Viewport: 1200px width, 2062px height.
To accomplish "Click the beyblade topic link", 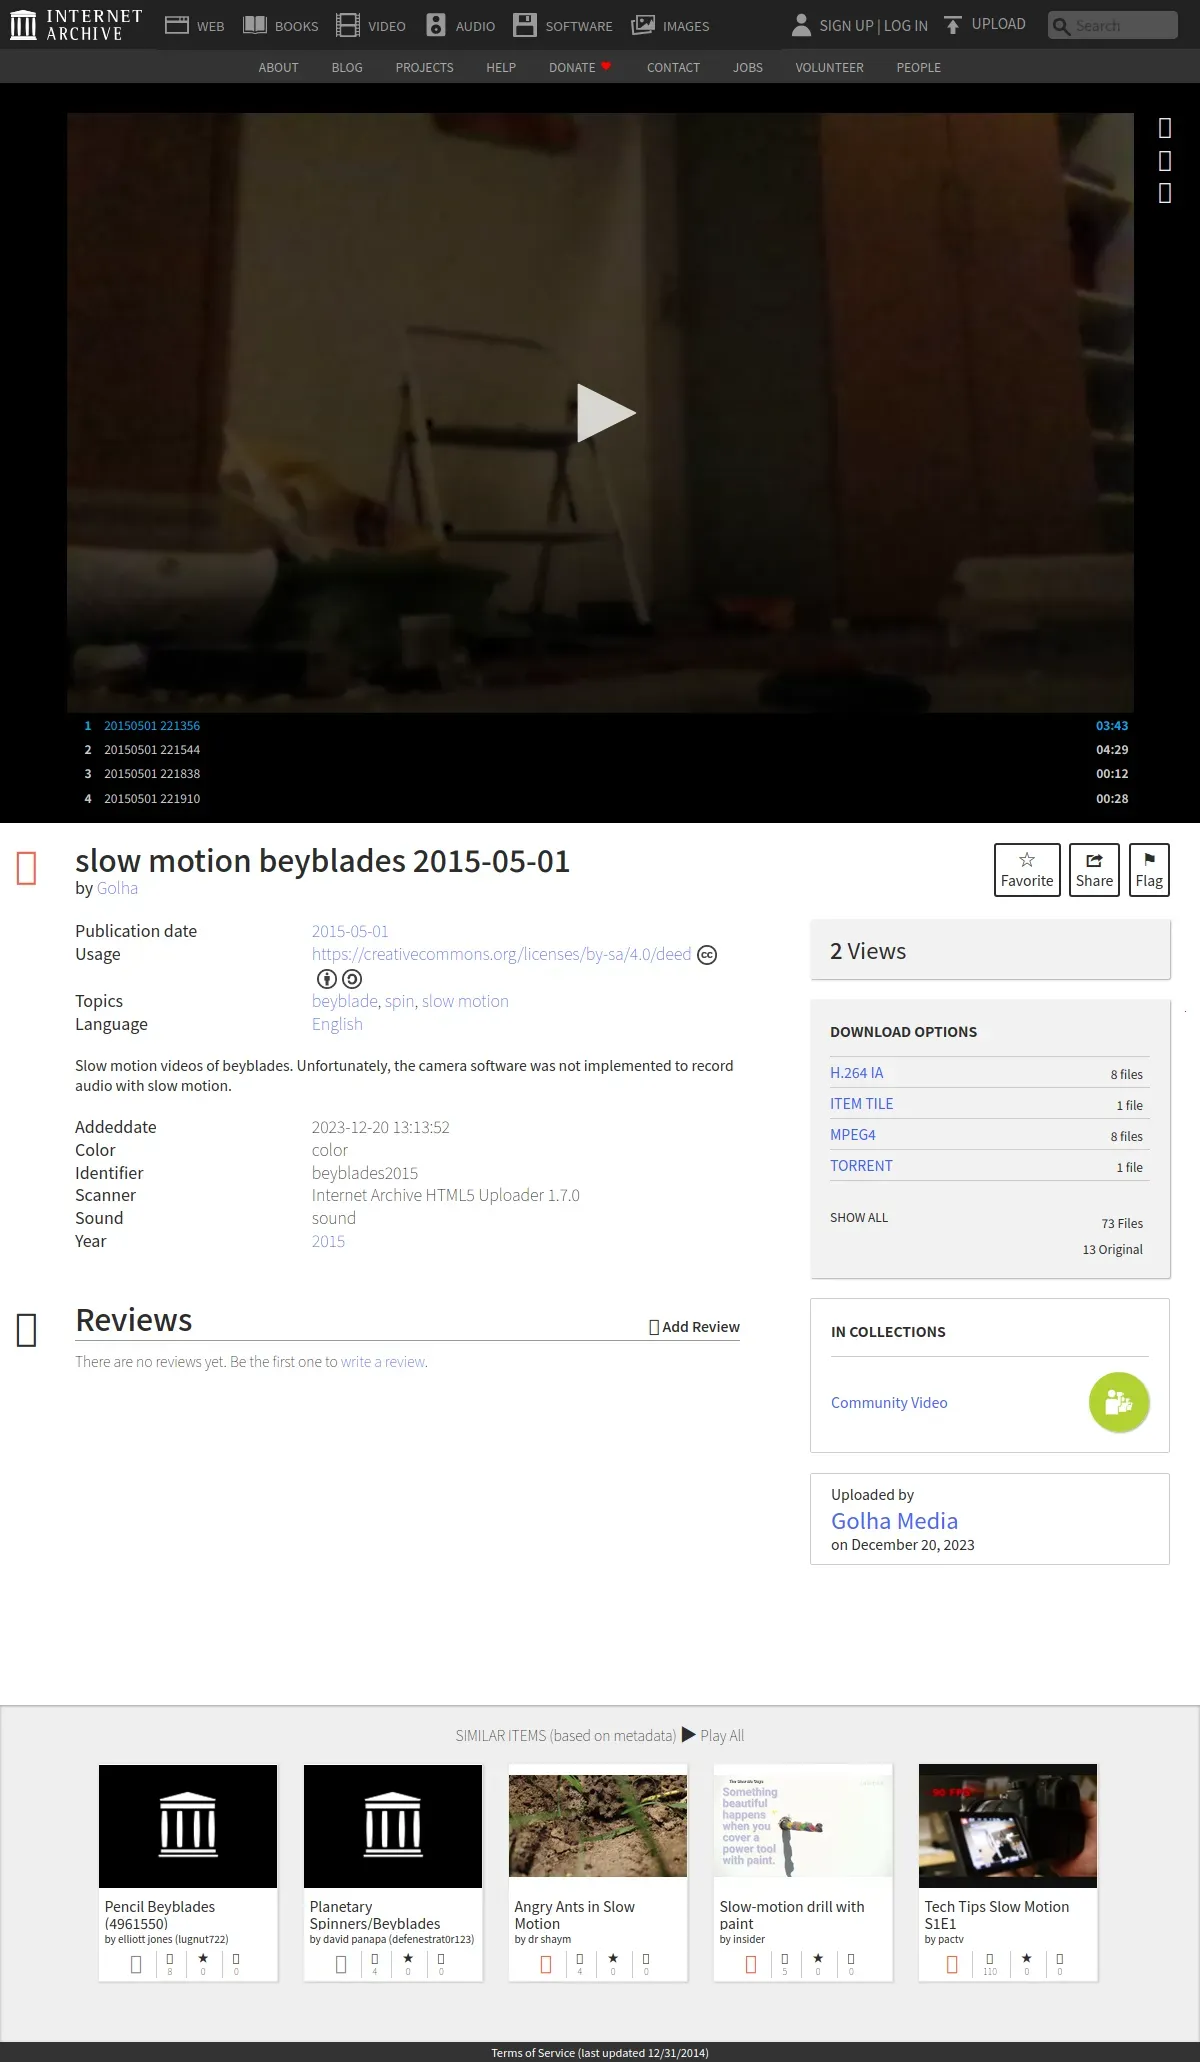I will pos(345,1001).
